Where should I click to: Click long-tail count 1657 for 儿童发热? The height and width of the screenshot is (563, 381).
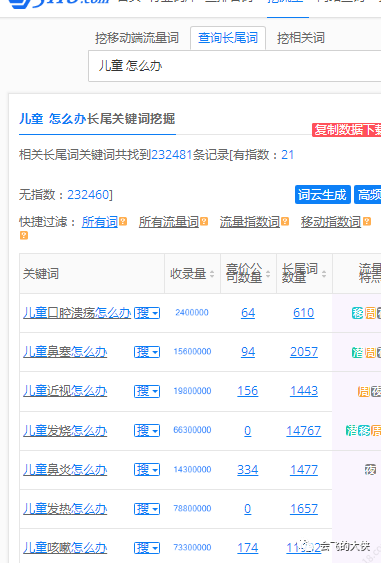coord(304,509)
